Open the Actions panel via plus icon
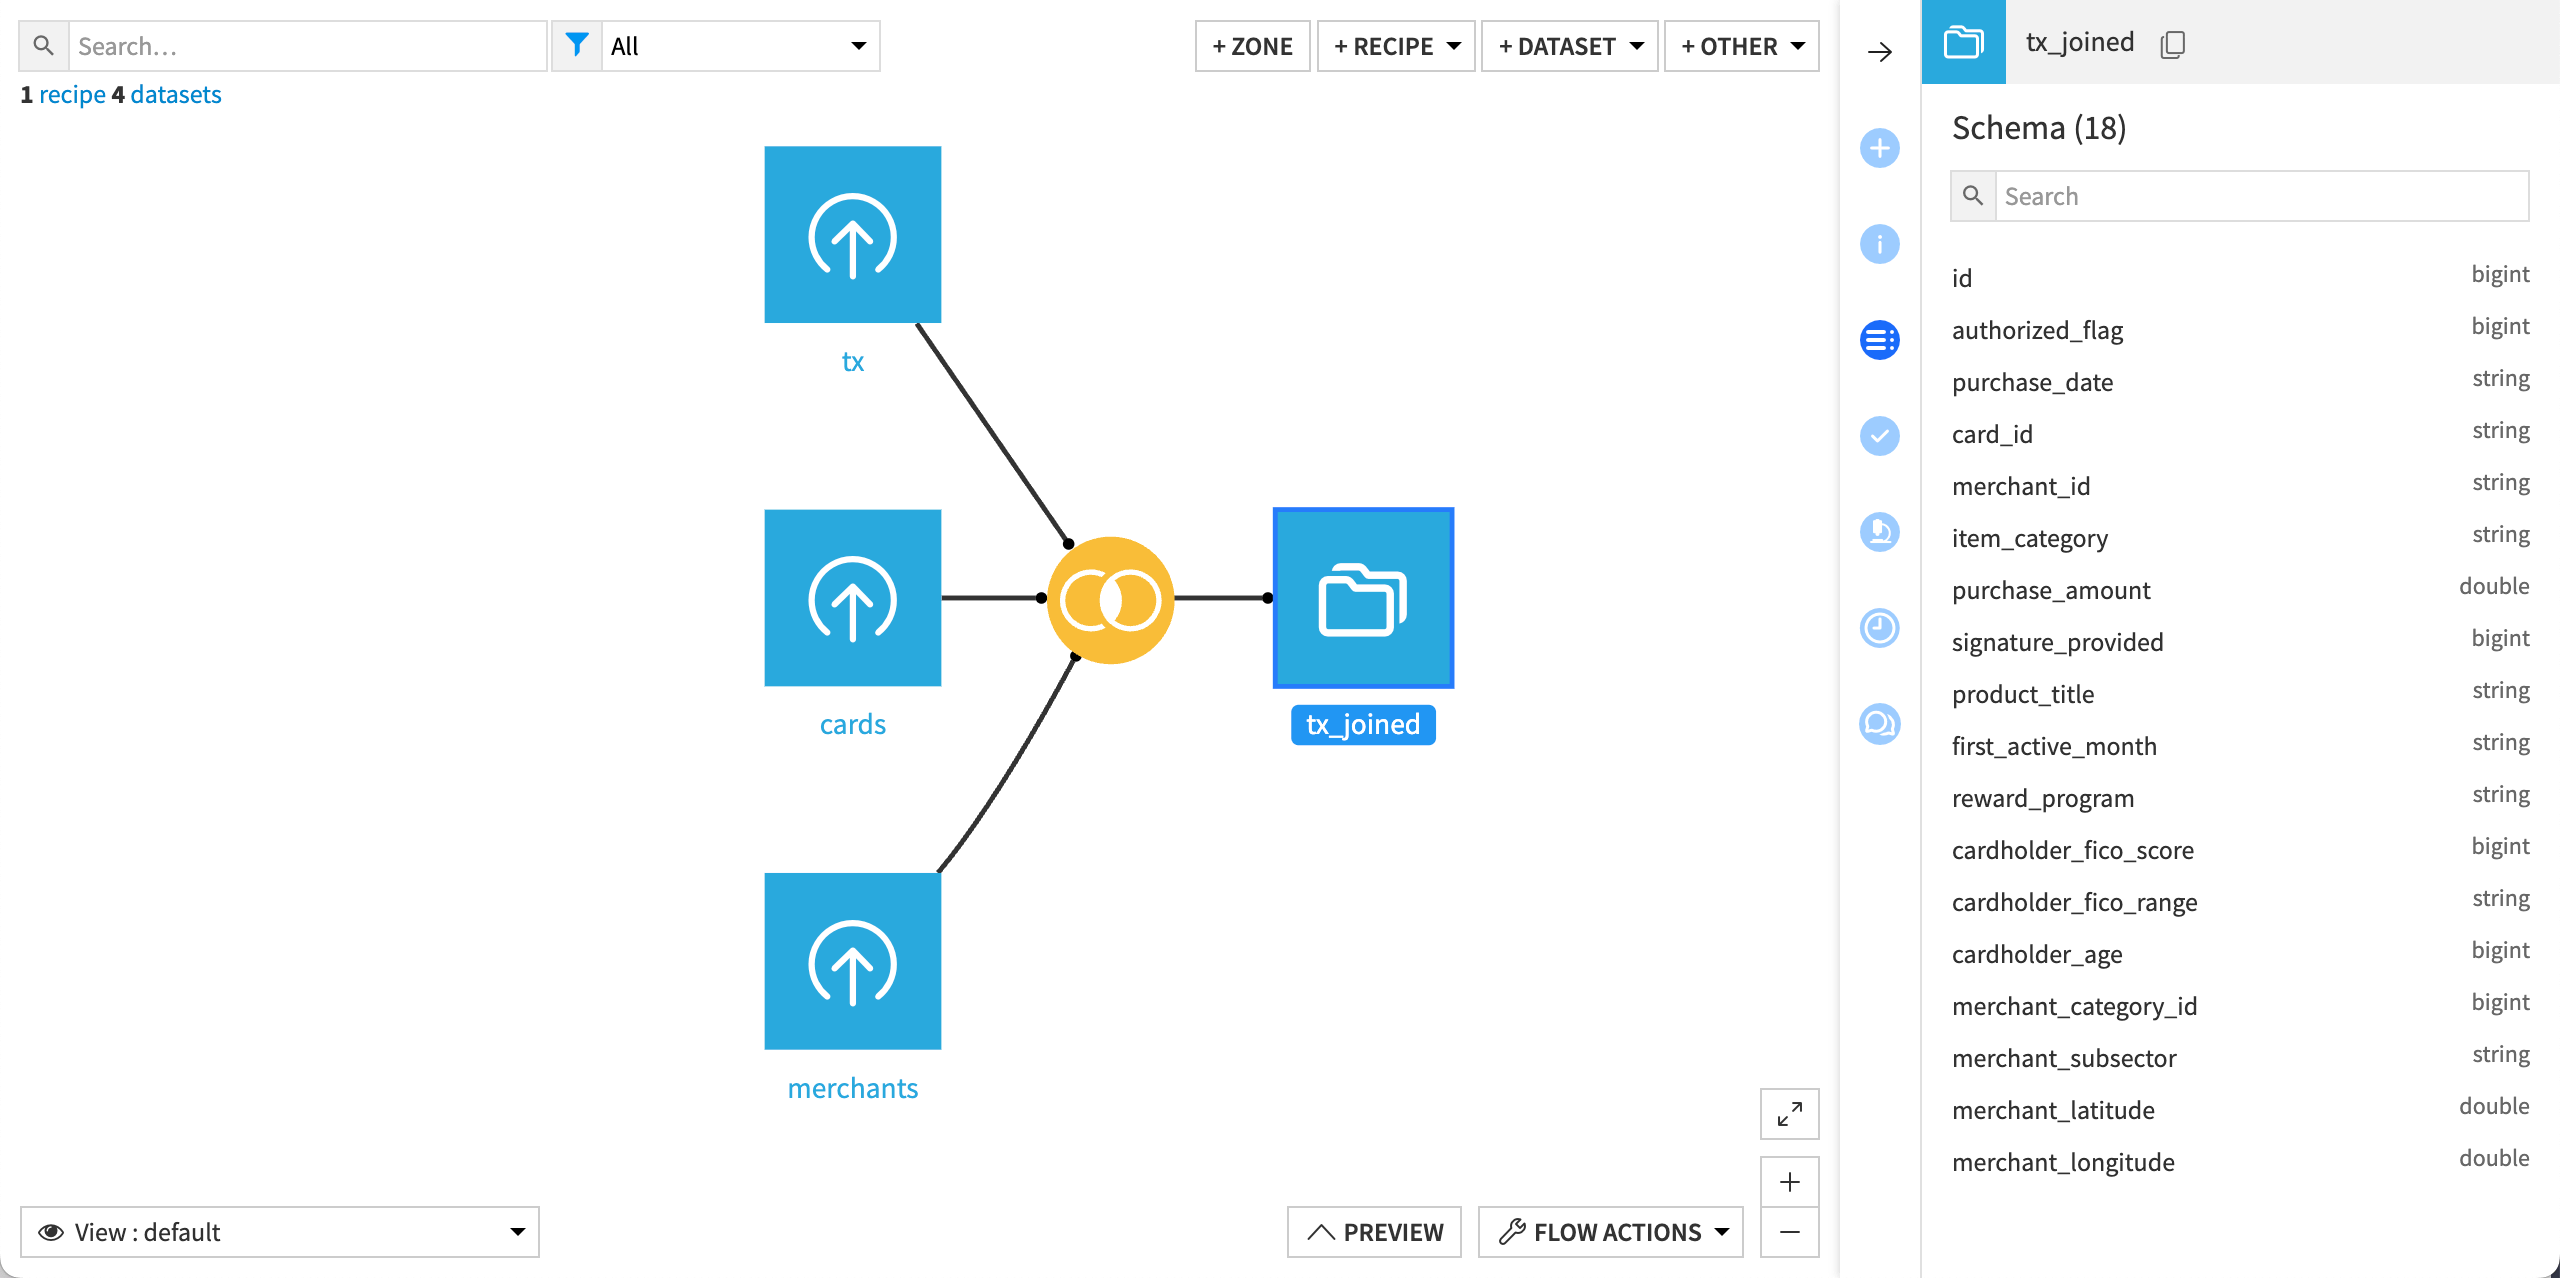 pyautogui.click(x=1880, y=148)
